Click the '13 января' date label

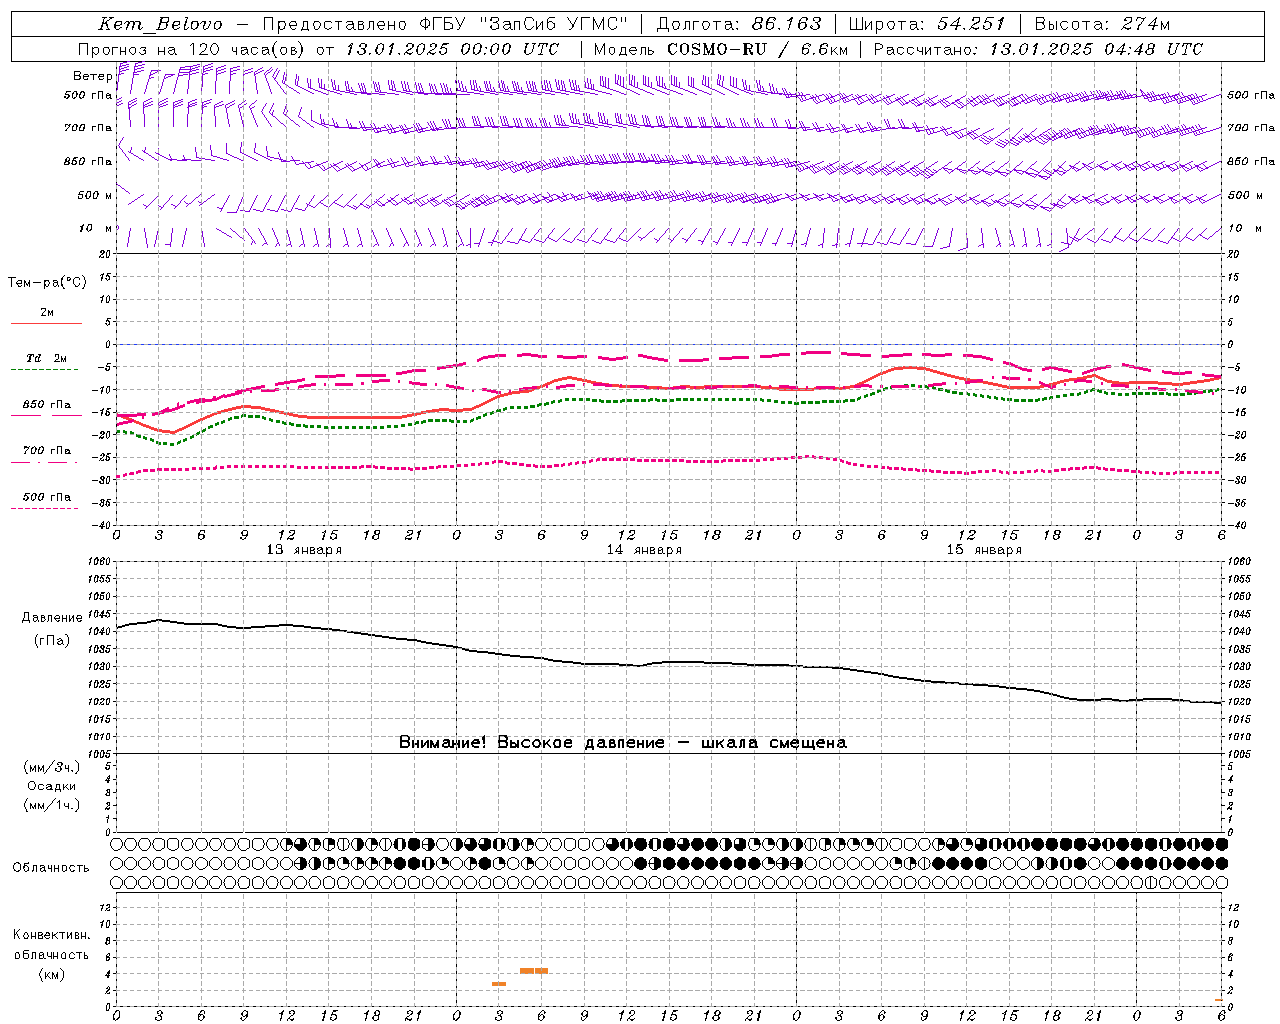pos(304,550)
